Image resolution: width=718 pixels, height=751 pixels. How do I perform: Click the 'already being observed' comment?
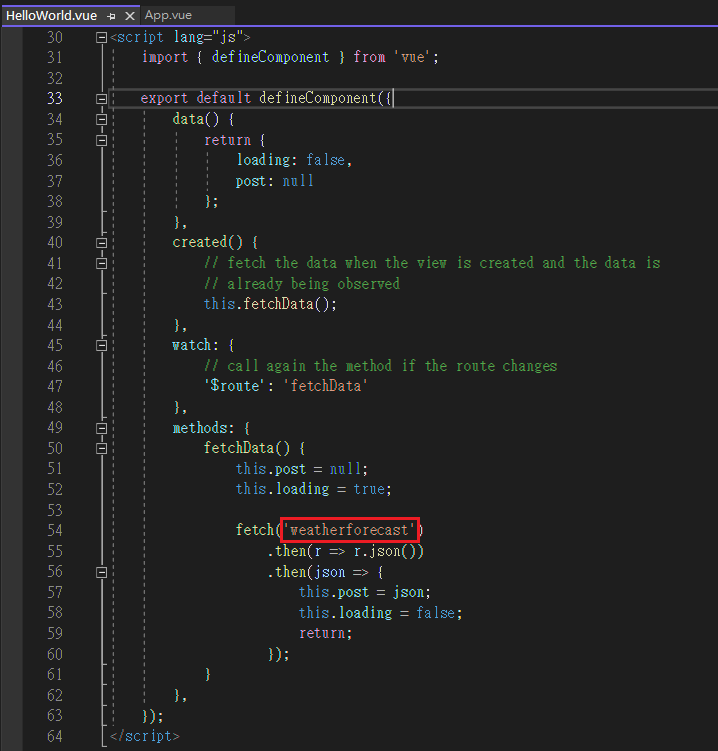(x=302, y=284)
